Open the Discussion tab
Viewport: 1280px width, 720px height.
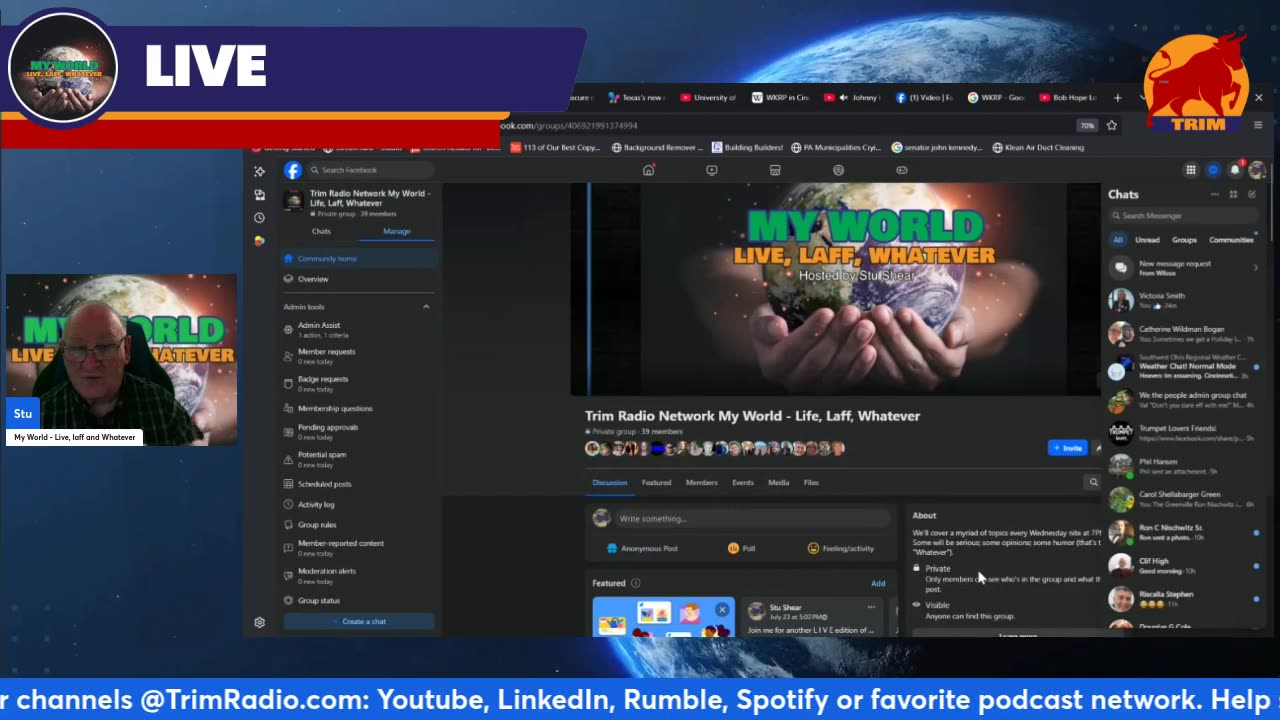(610, 482)
